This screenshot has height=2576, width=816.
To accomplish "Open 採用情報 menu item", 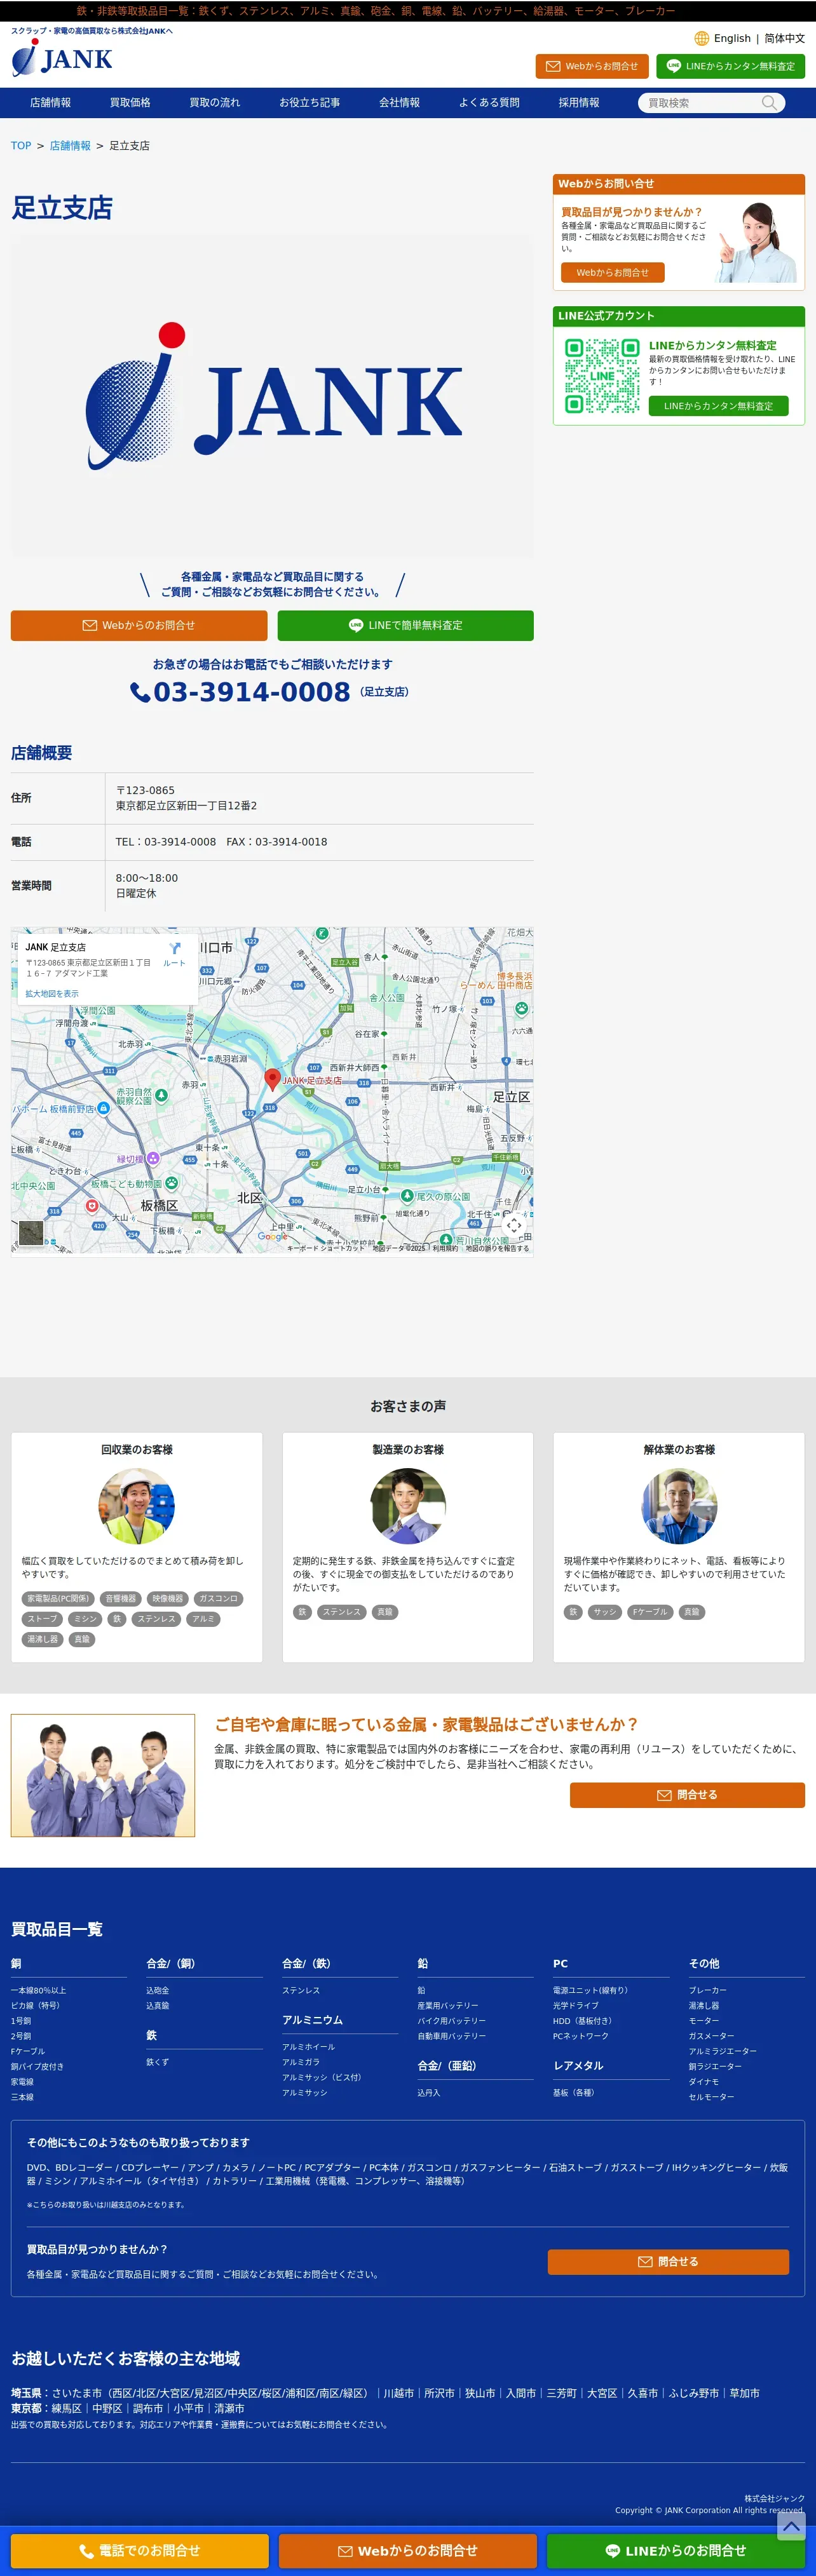I will [579, 103].
